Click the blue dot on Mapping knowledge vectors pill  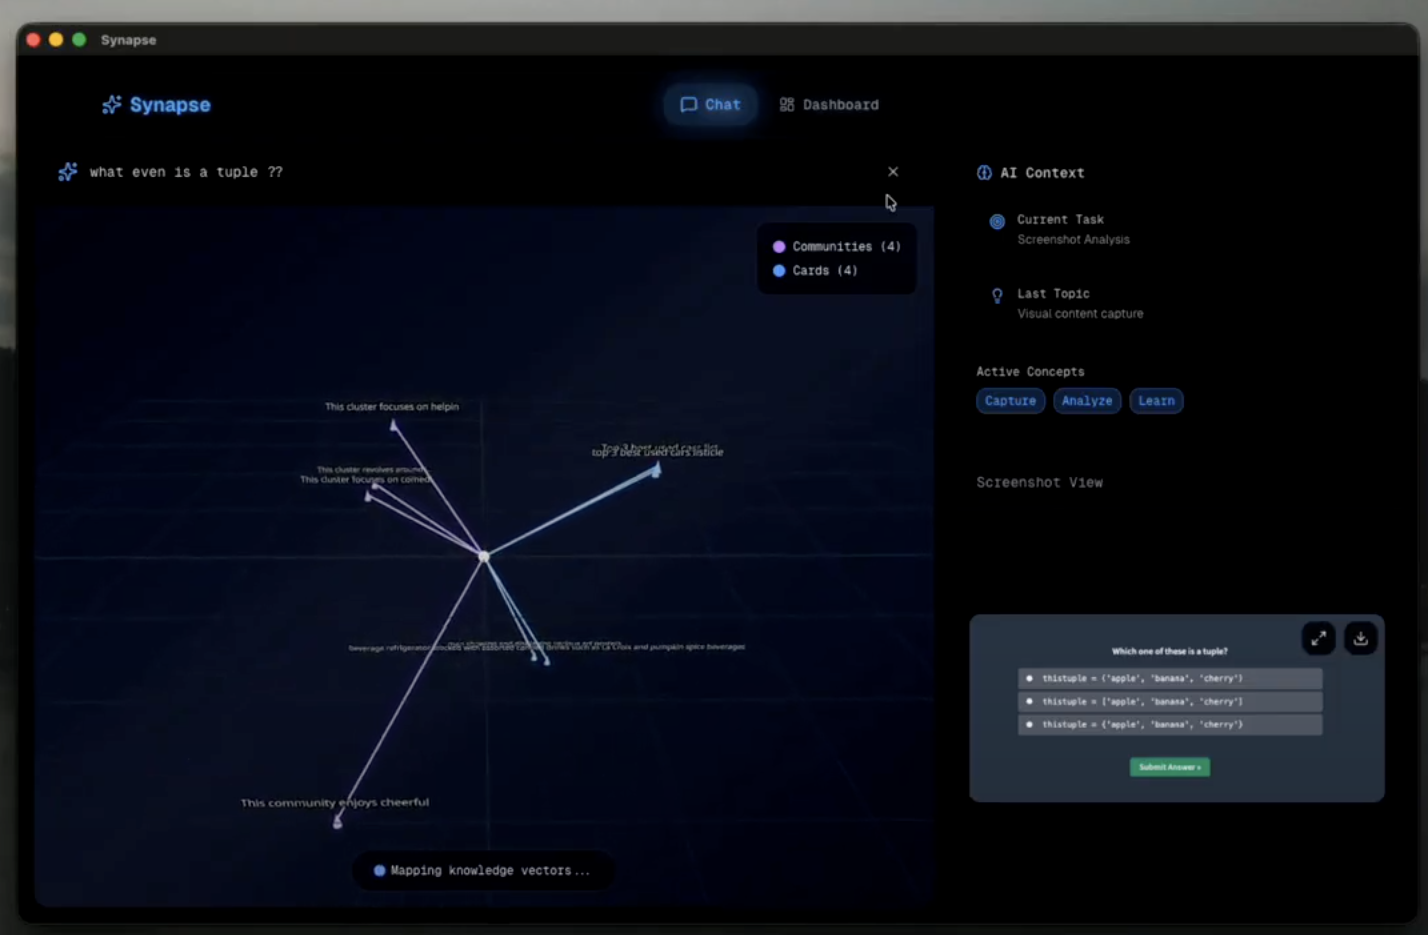pyautogui.click(x=378, y=870)
